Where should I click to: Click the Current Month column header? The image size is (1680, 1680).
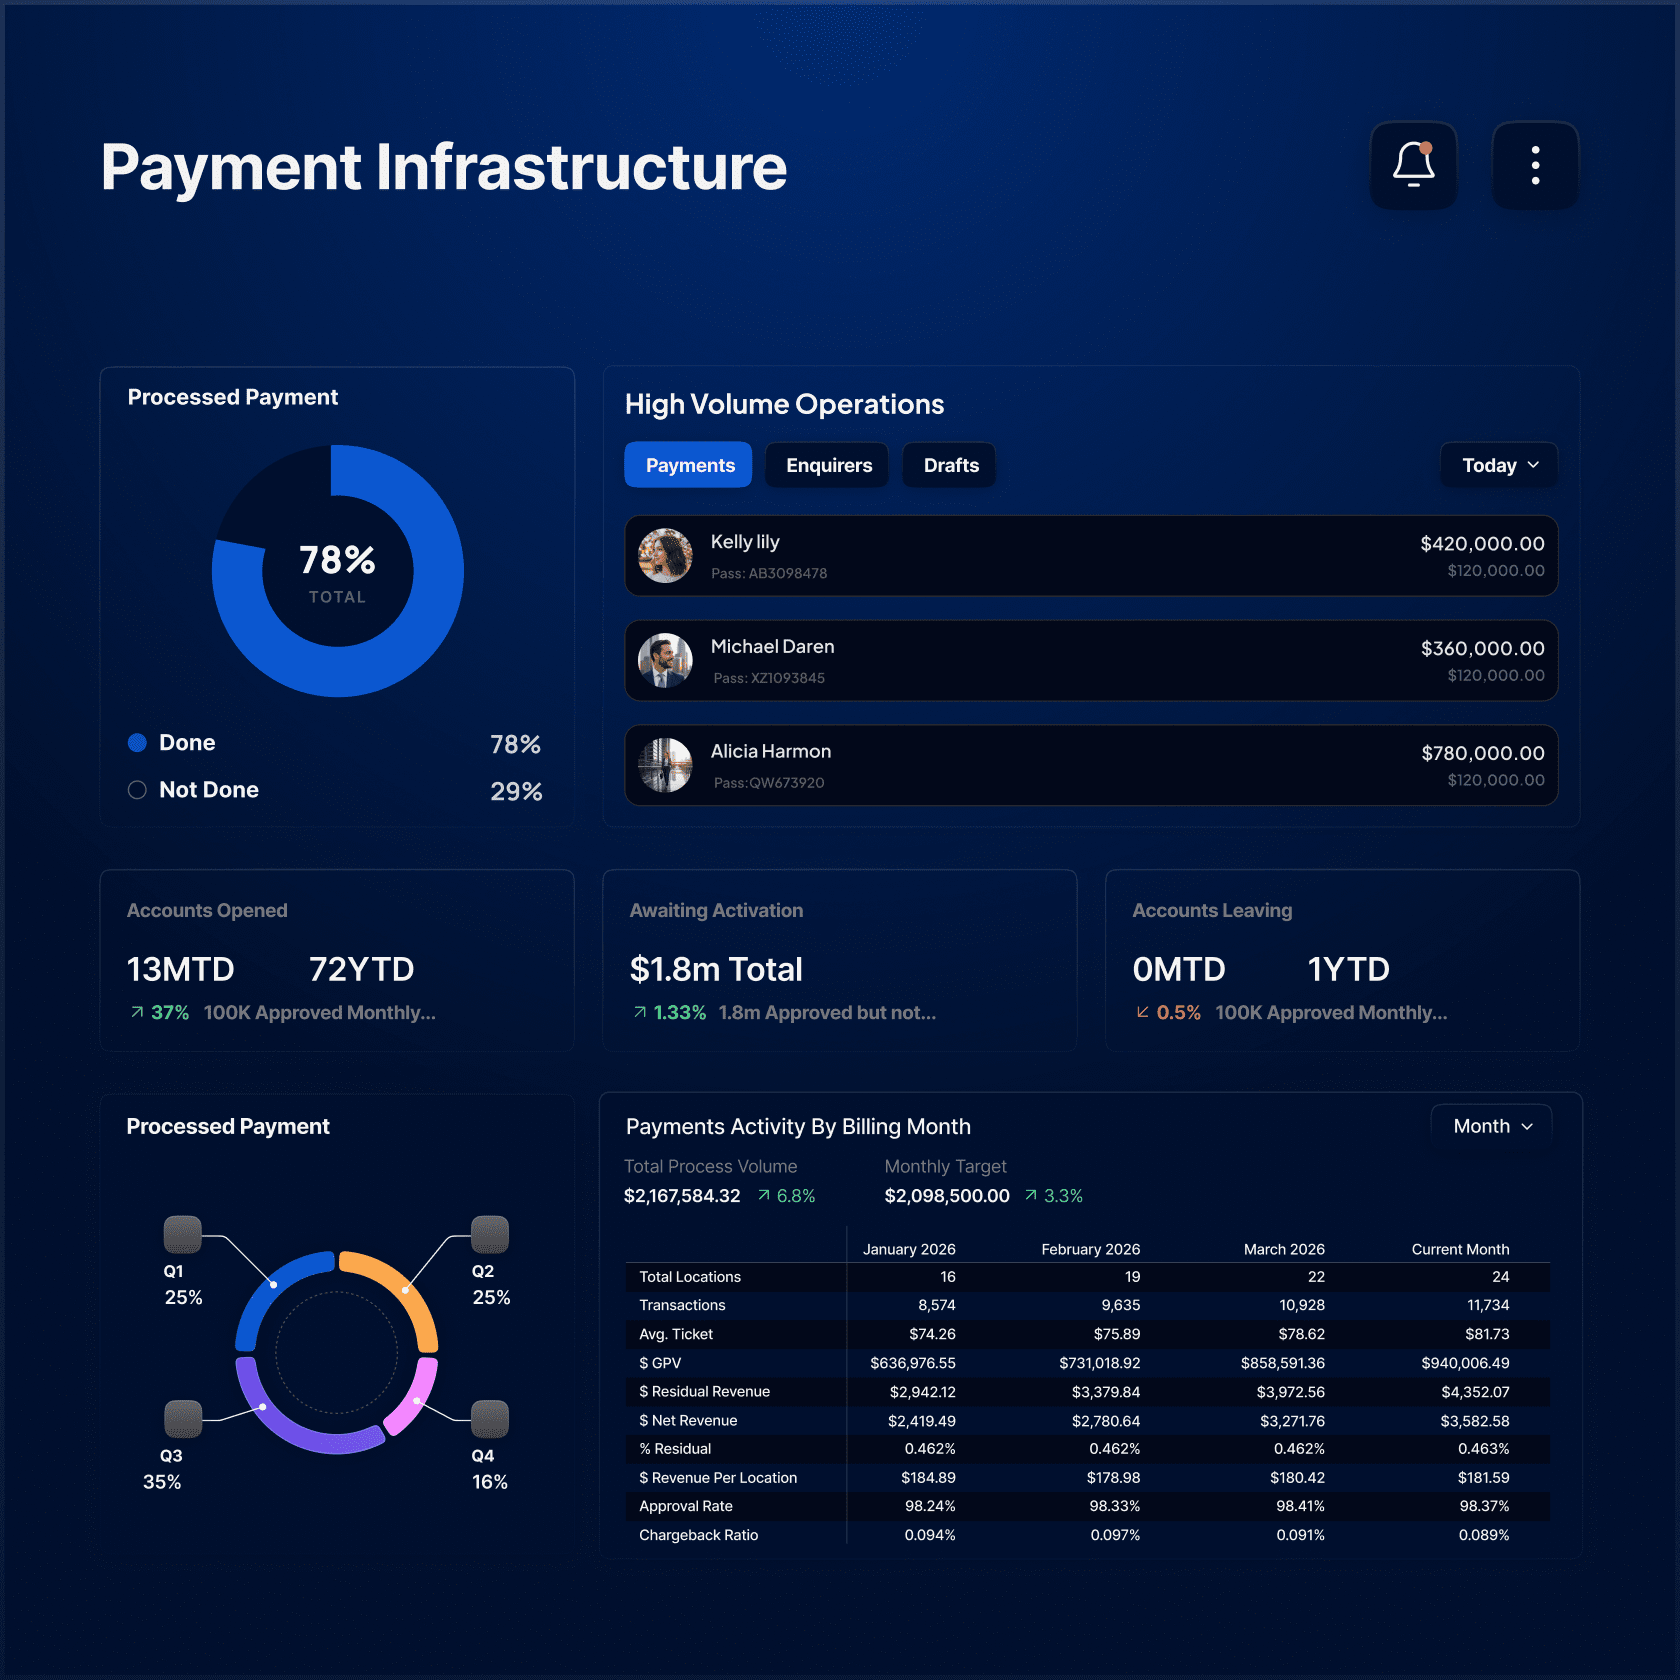point(1460,1249)
